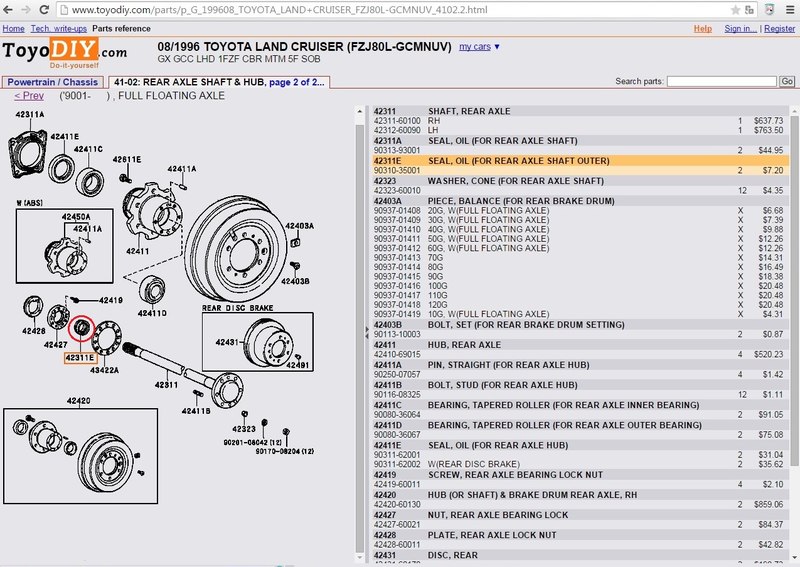Open the Home link
This screenshot has height=567, width=800.
[x=13, y=29]
